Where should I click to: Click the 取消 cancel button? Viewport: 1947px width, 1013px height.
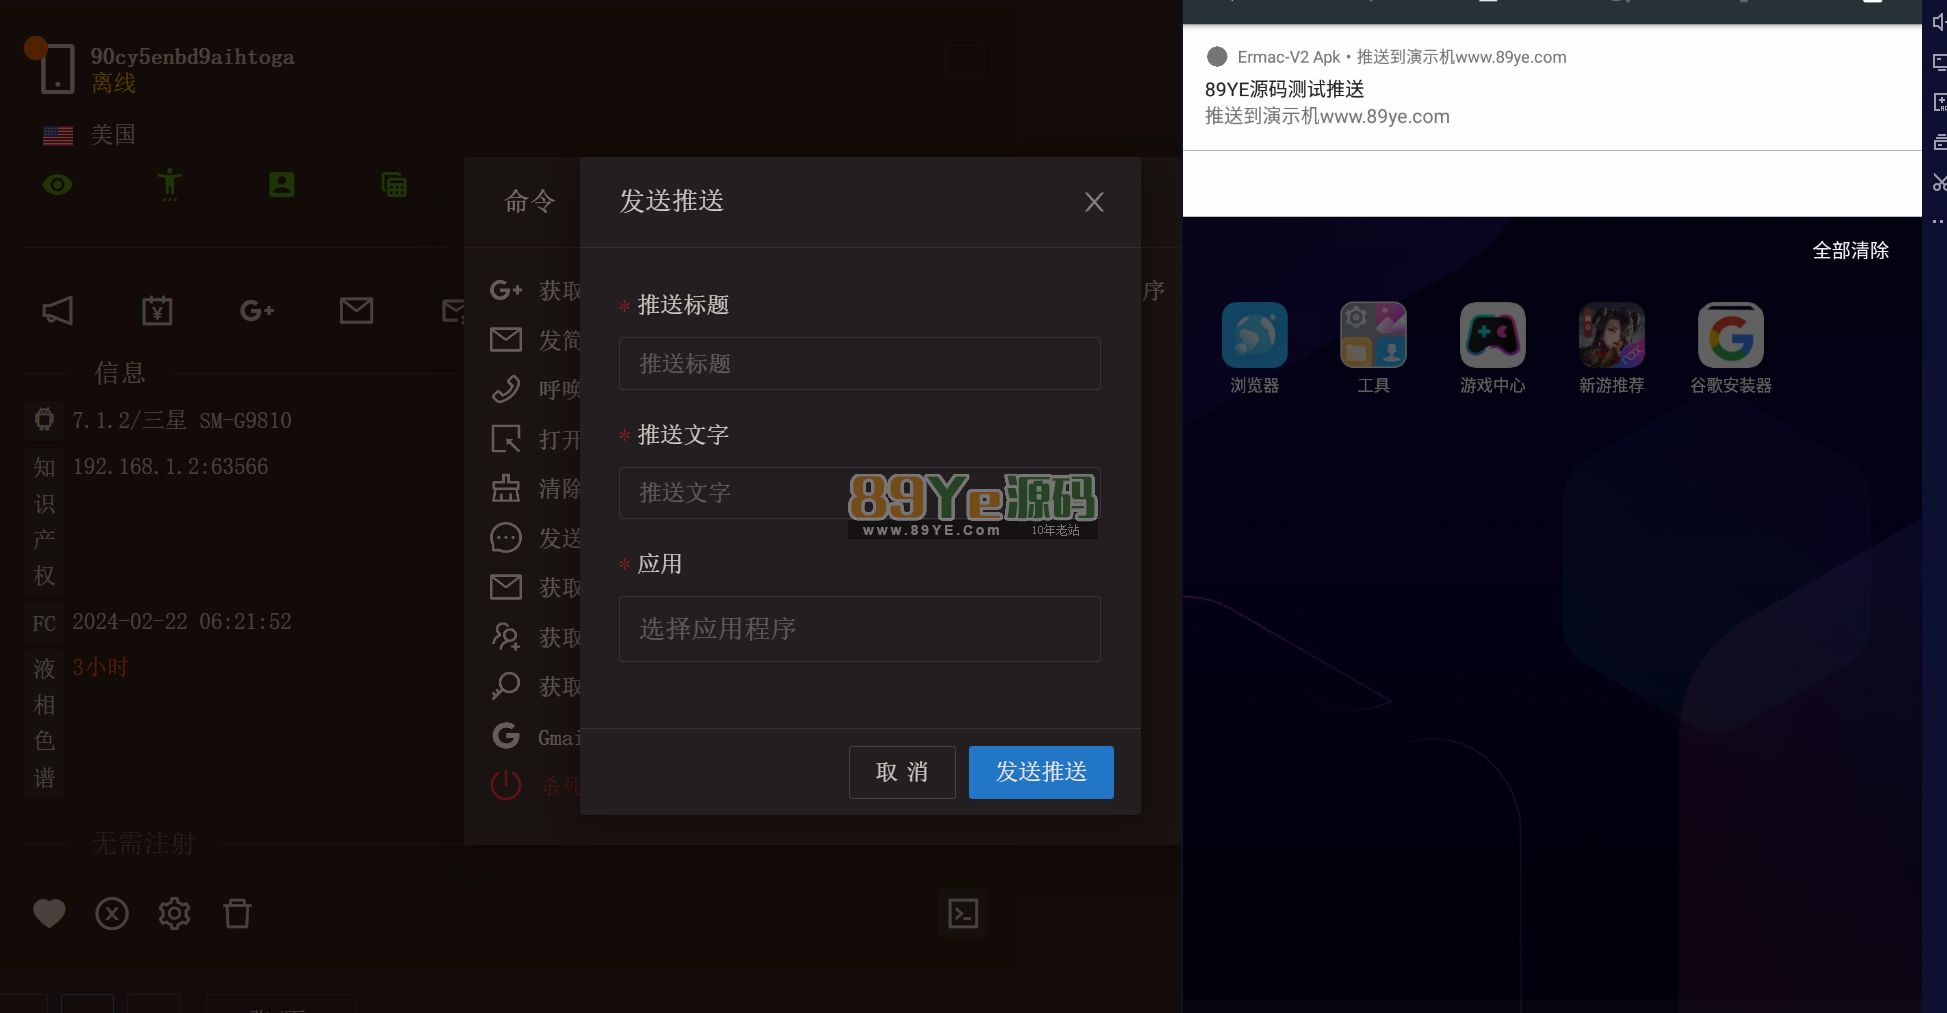click(x=902, y=772)
